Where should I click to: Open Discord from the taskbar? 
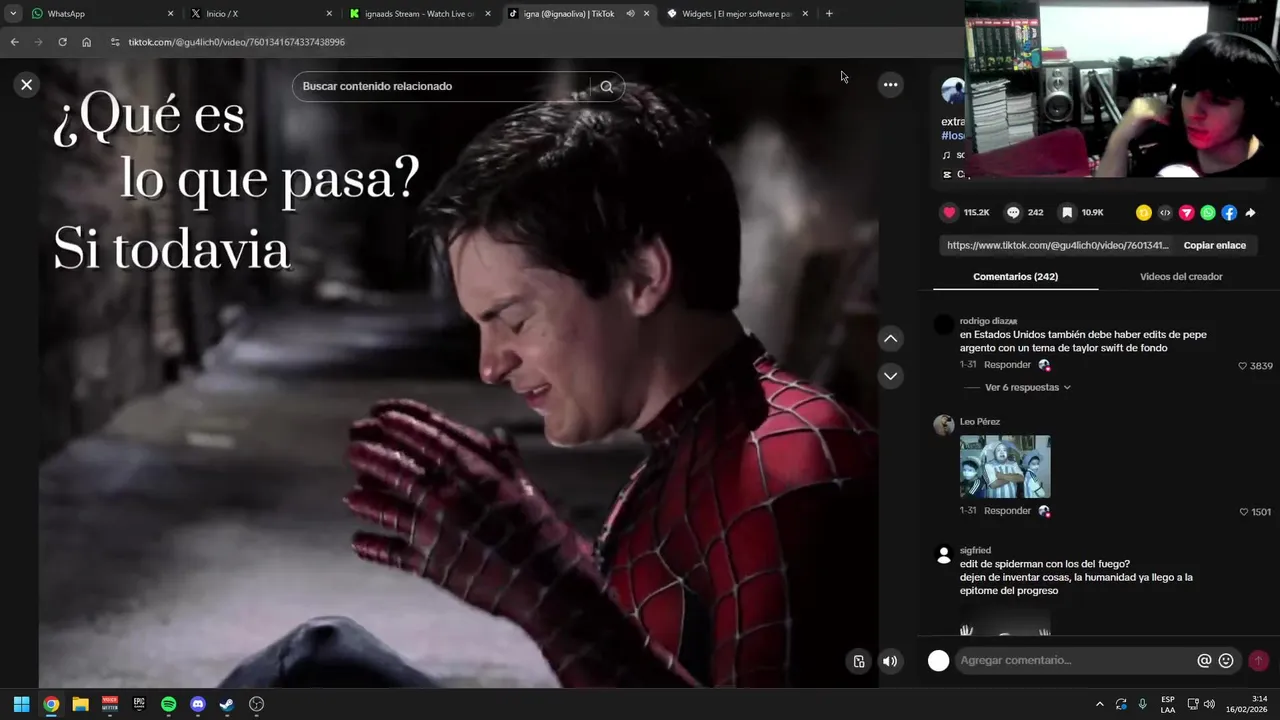tap(198, 704)
